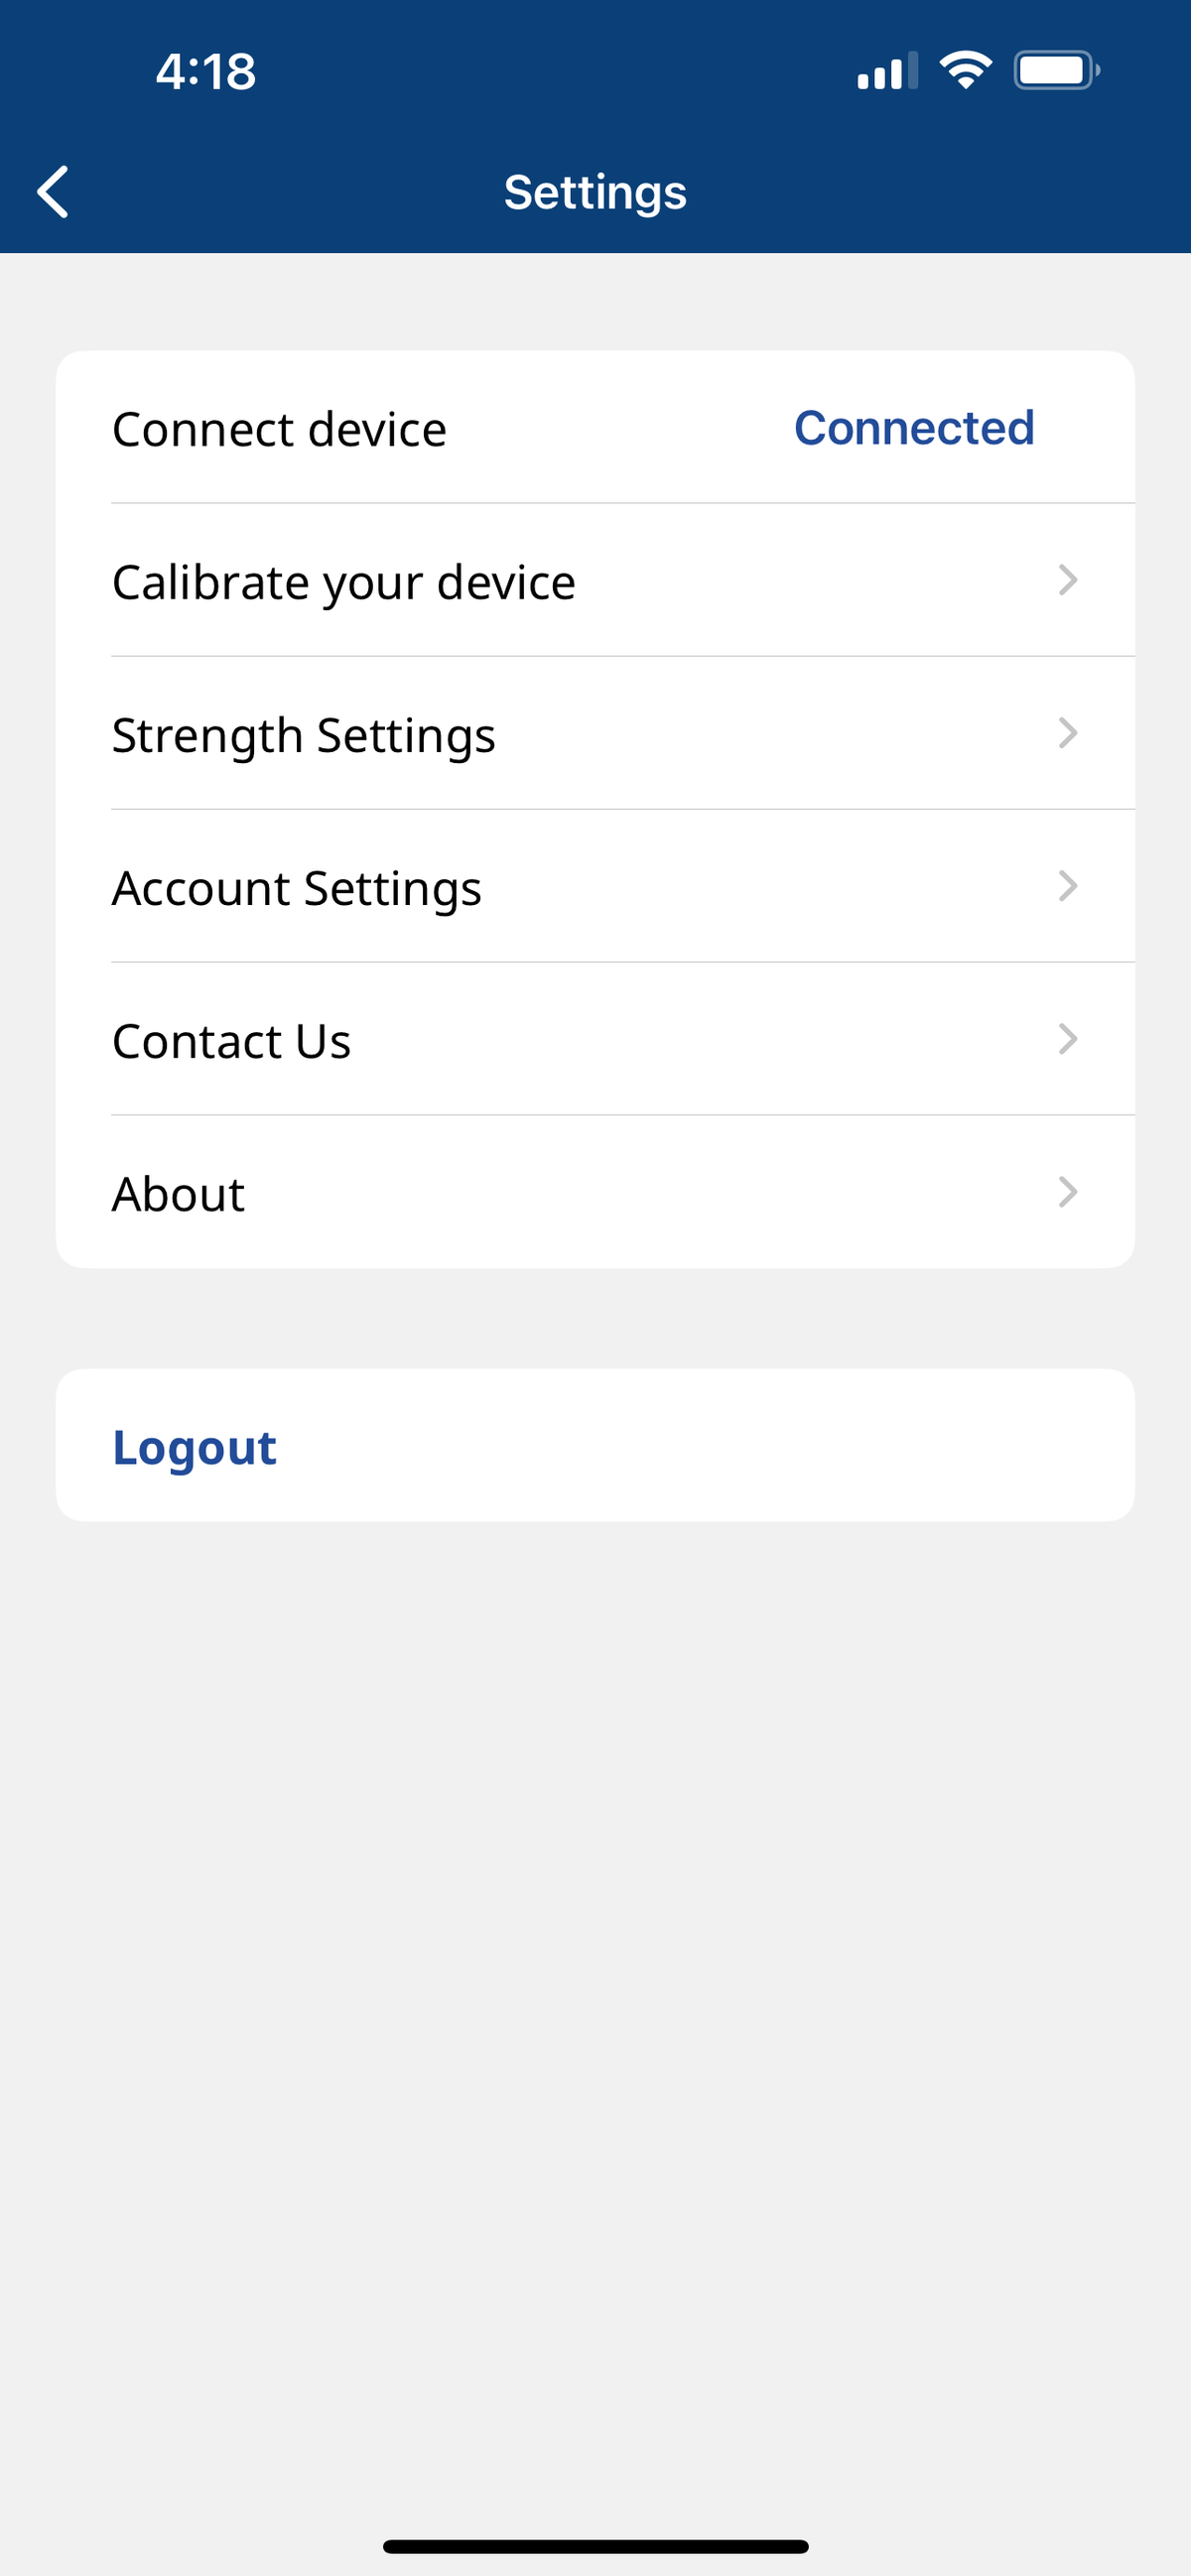1191x2576 pixels.
Task: Click chevron beside Calibrate your device
Action: [x=1067, y=580]
